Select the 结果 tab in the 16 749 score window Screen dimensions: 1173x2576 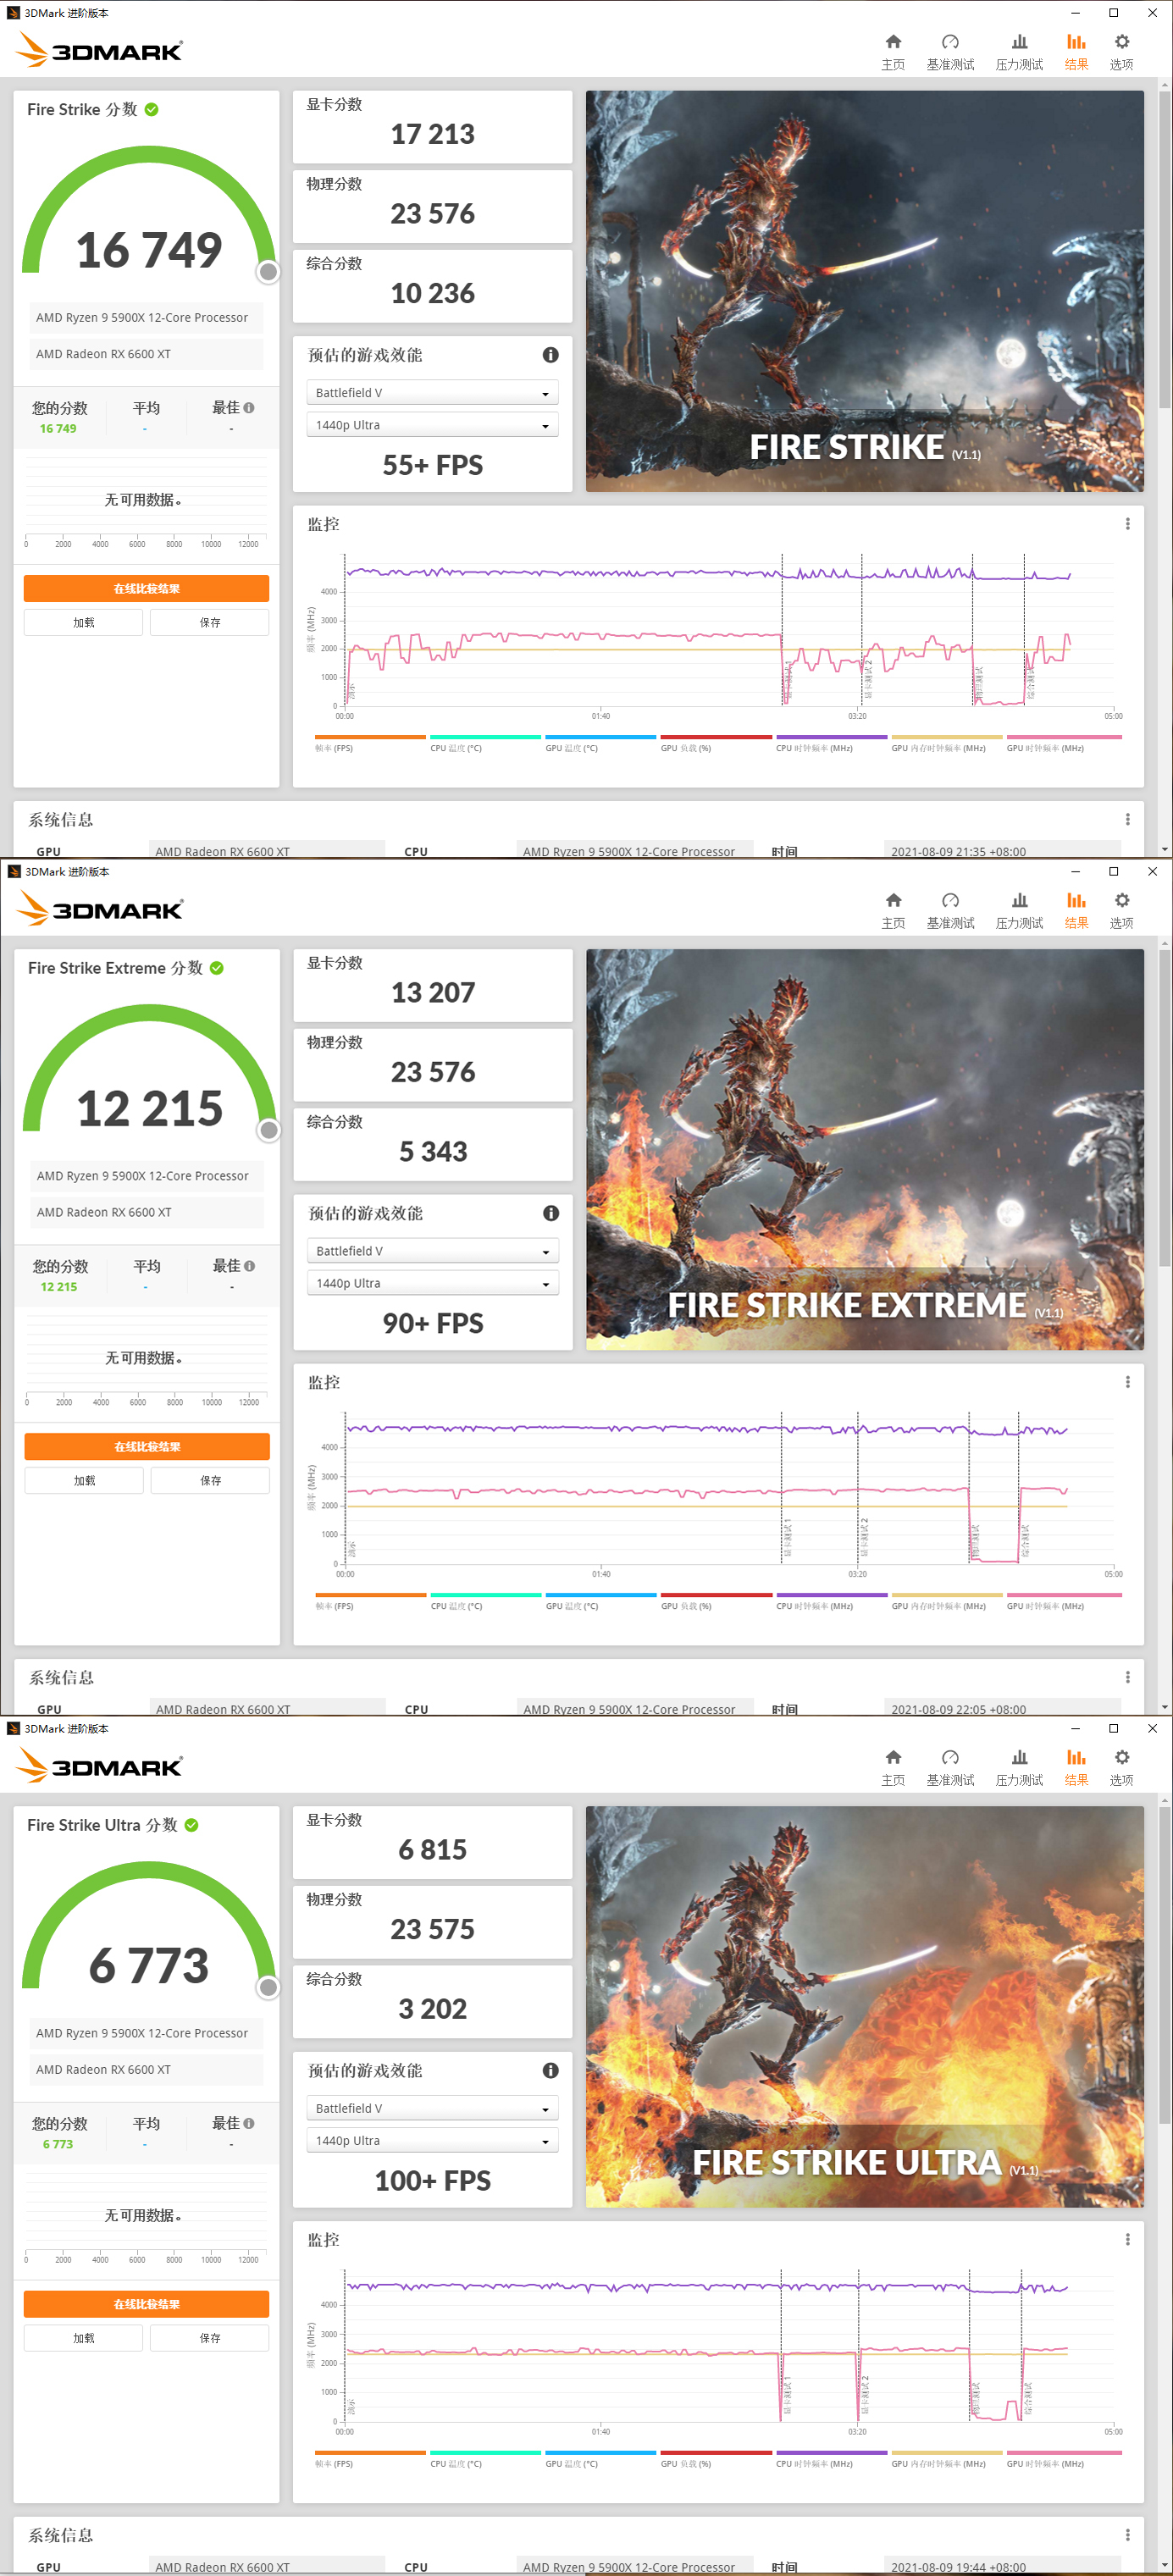[1076, 52]
